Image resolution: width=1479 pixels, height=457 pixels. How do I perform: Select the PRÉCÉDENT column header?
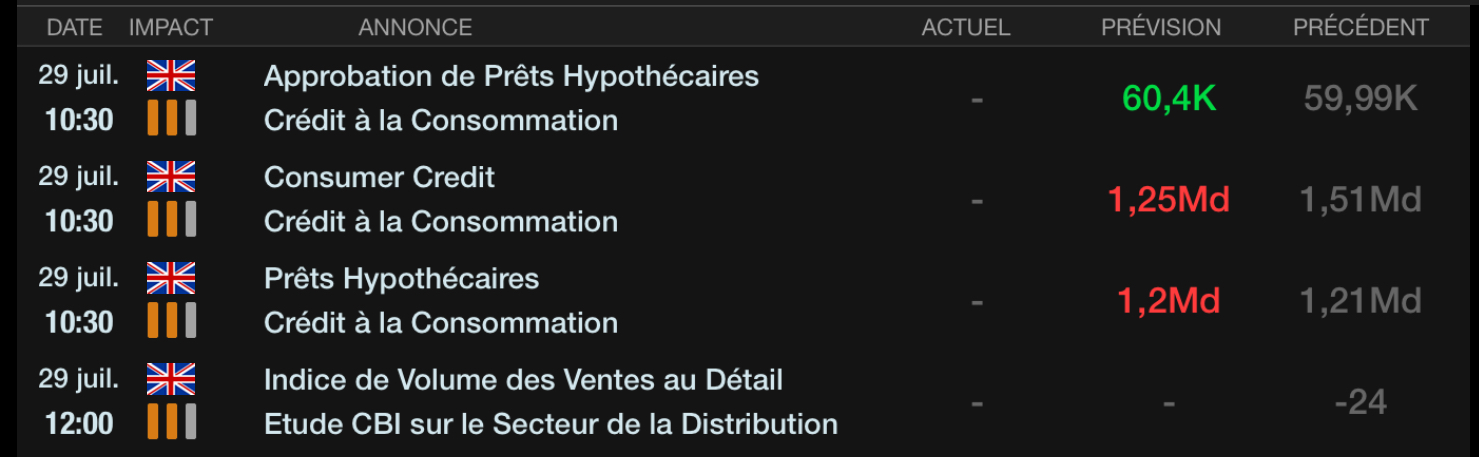[1361, 28]
